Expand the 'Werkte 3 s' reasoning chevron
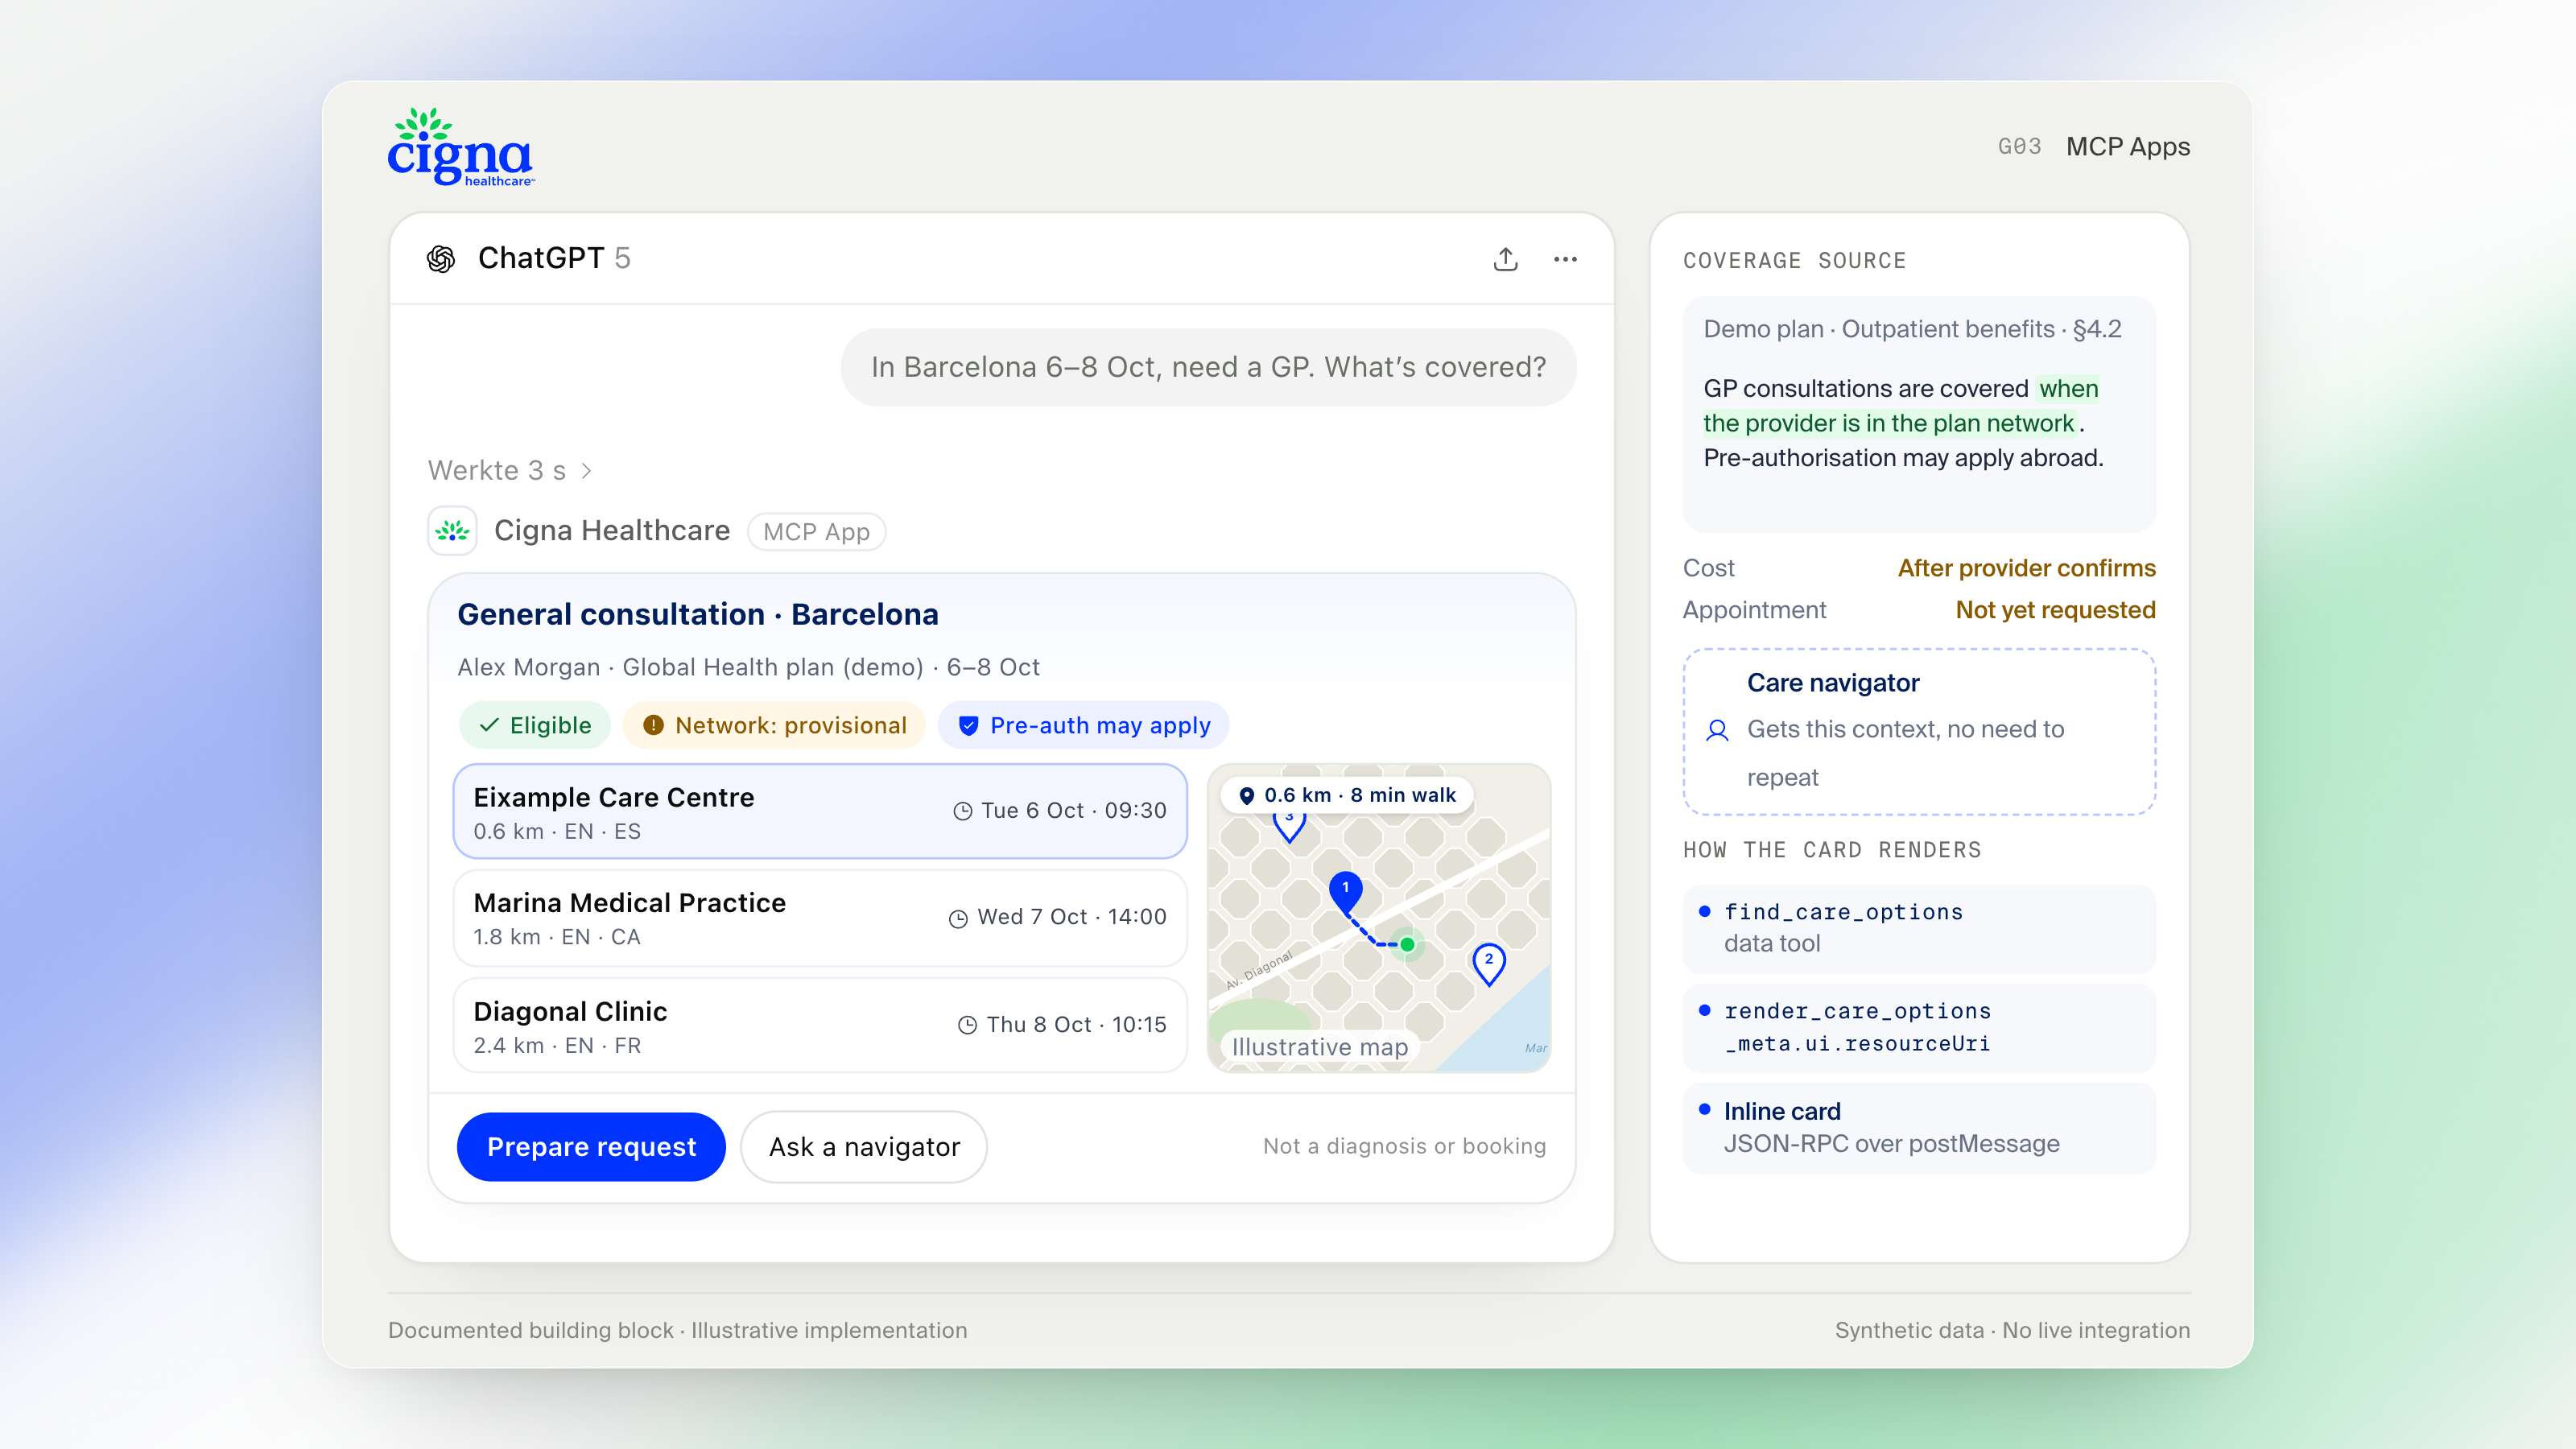 (587, 470)
